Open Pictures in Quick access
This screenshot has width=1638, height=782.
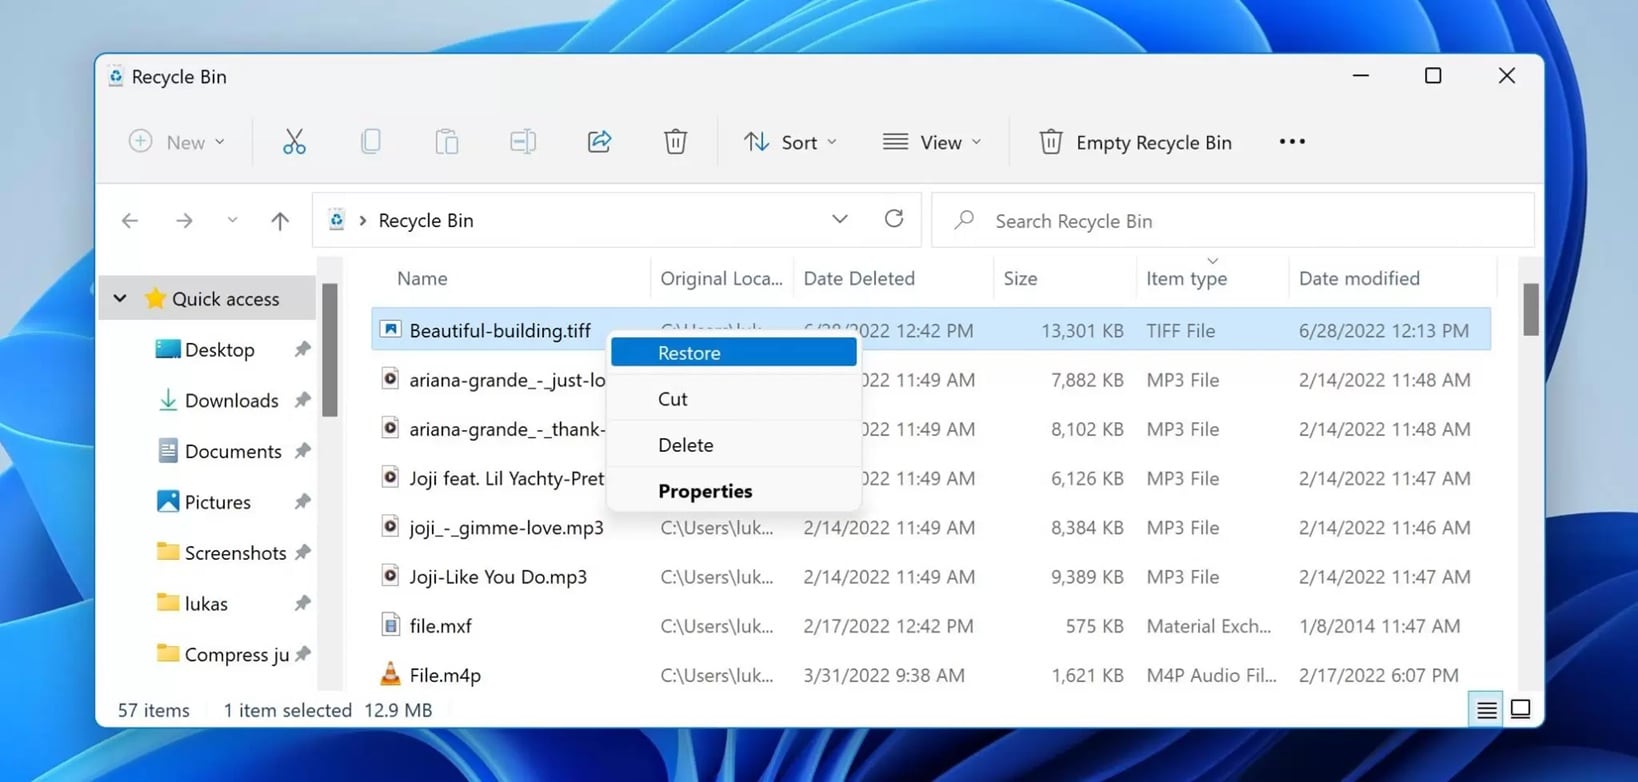(217, 502)
